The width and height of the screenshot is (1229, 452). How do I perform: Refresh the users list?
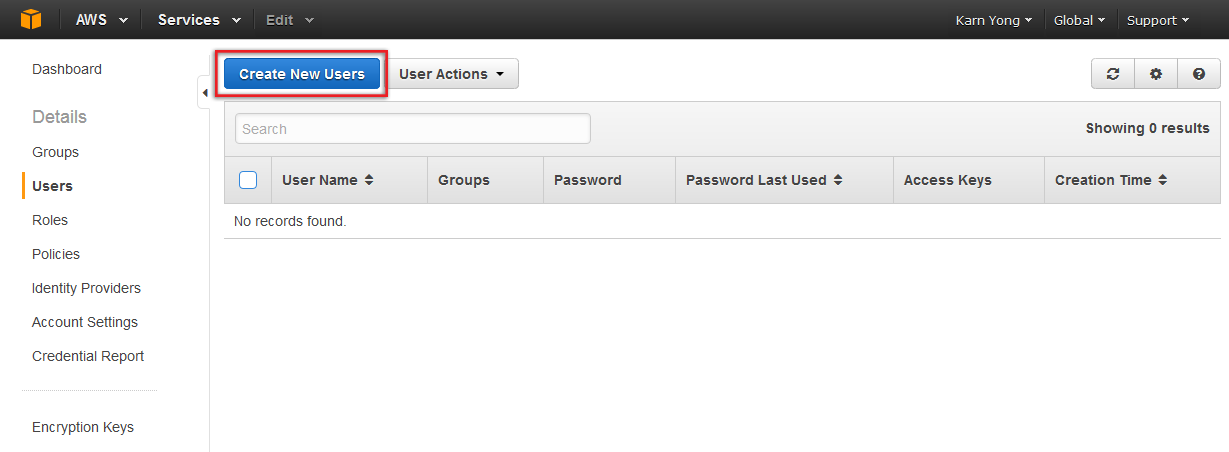(1112, 74)
